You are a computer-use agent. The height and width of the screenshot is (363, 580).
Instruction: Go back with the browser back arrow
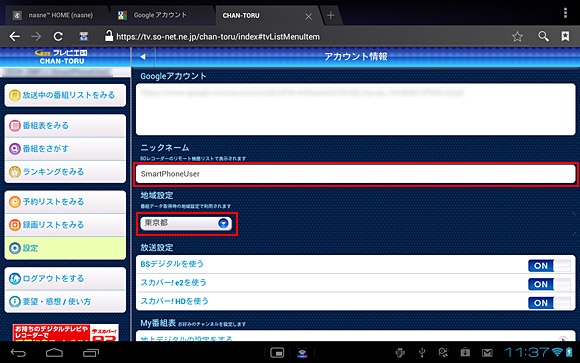(x=14, y=36)
